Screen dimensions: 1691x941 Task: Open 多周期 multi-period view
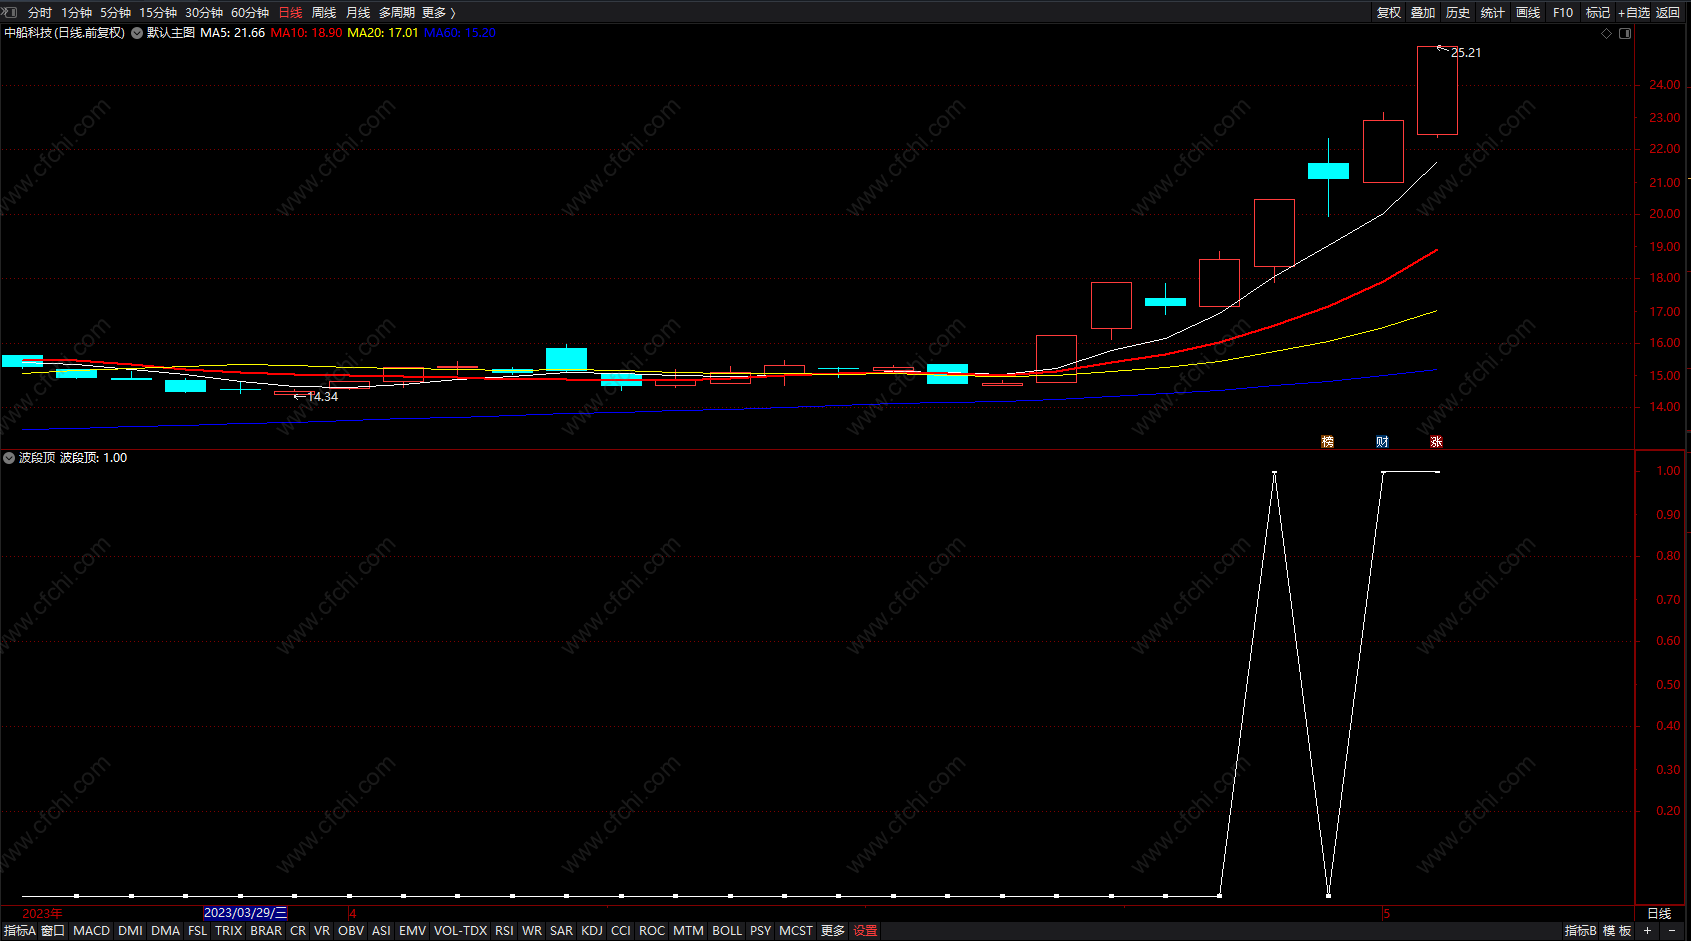[397, 13]
